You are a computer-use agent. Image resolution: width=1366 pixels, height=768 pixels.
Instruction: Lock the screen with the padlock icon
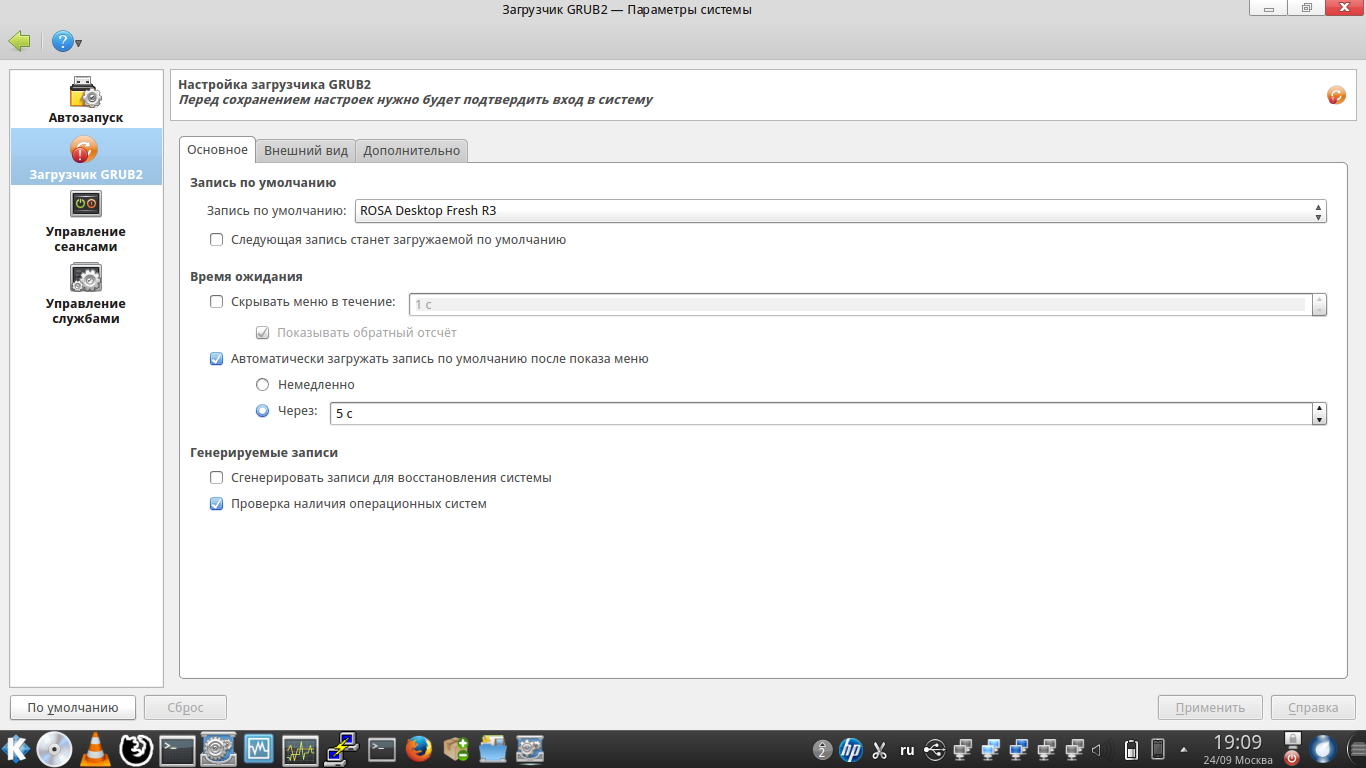(1291, 740)
